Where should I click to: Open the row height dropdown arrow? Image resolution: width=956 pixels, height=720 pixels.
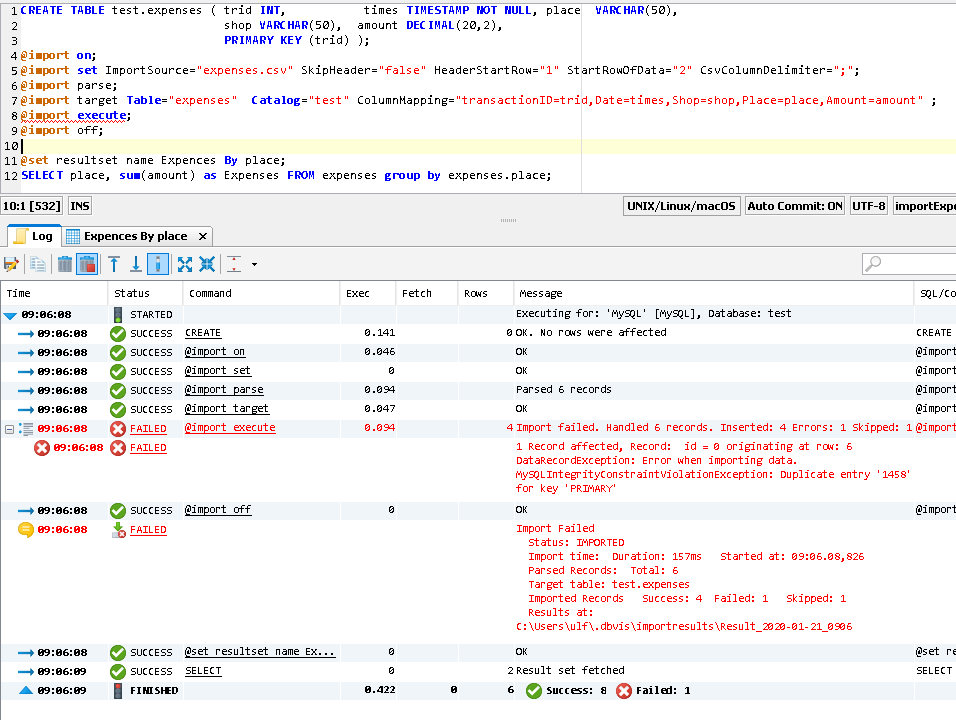[x=254, y=265]
